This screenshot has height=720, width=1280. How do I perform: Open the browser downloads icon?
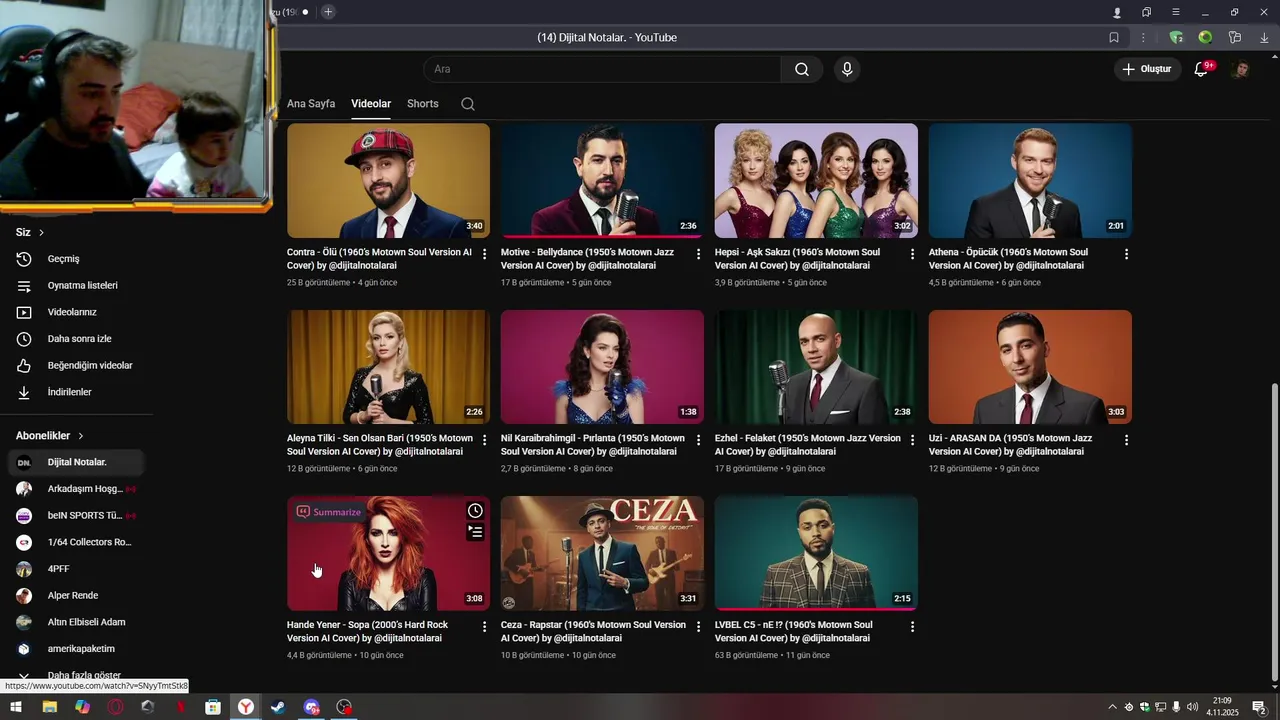pos(1264,37)
